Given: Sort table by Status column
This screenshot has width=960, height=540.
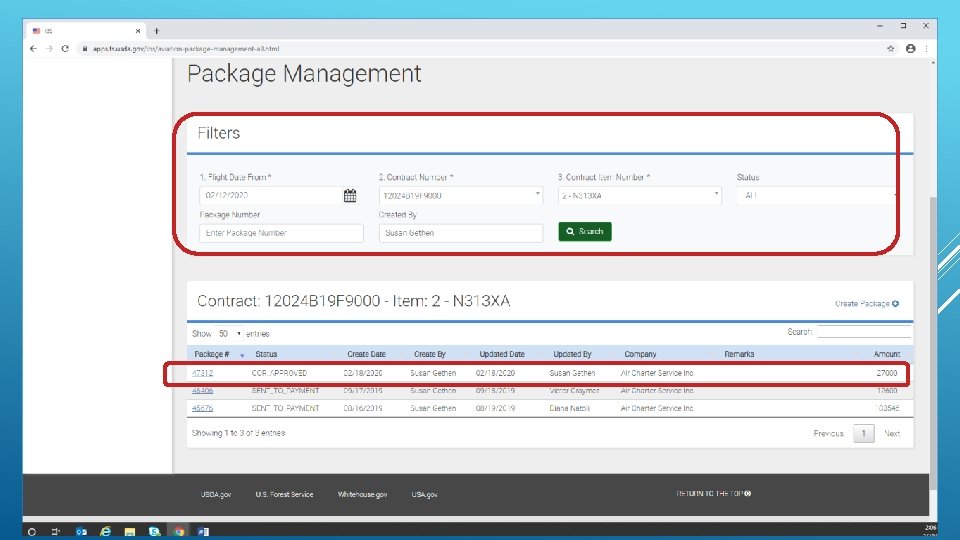Looking at the screenshot, I should [x=266, y=354].
